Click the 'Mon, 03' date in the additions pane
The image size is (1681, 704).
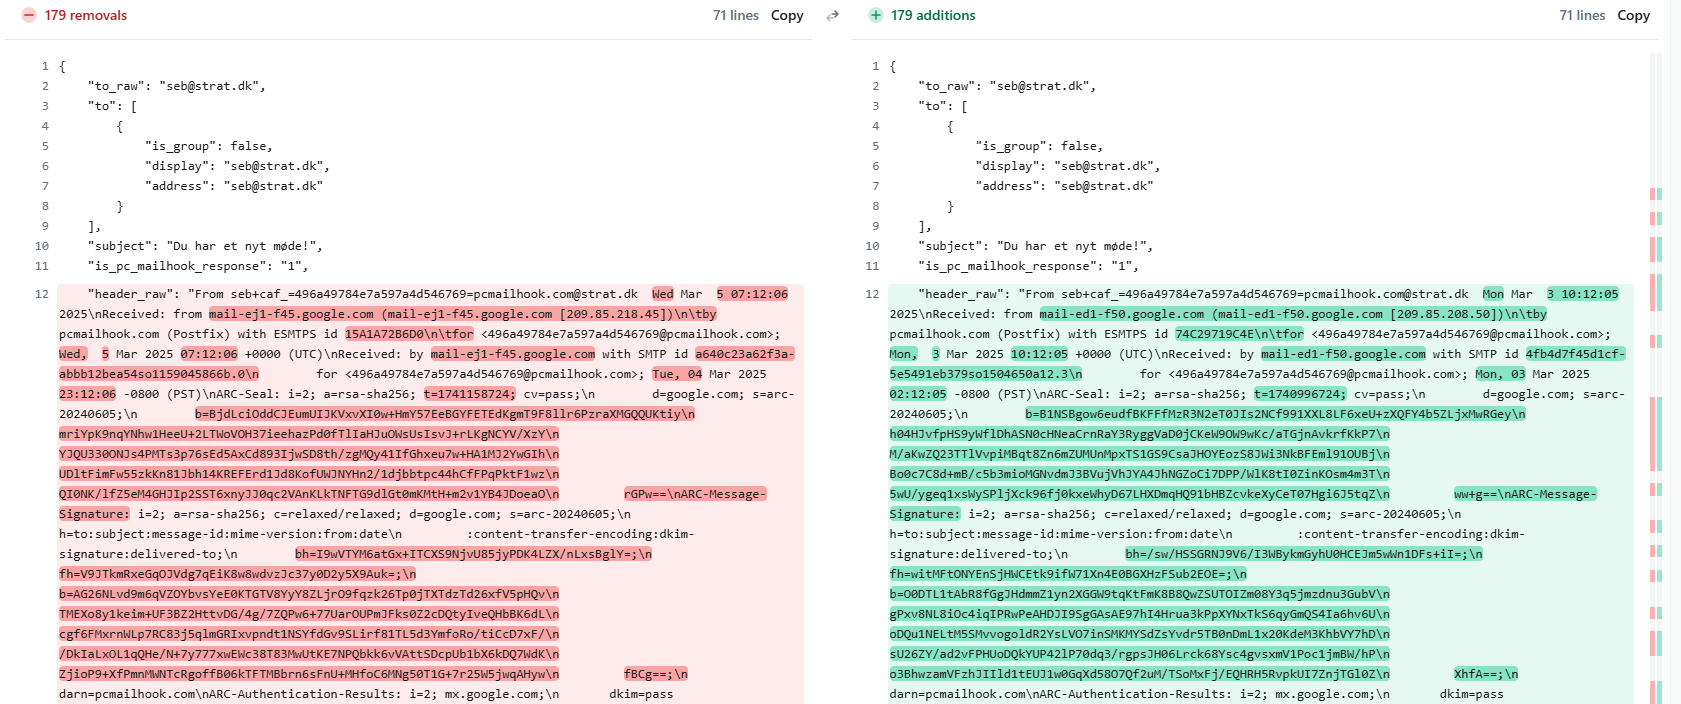coord(1500,374)
